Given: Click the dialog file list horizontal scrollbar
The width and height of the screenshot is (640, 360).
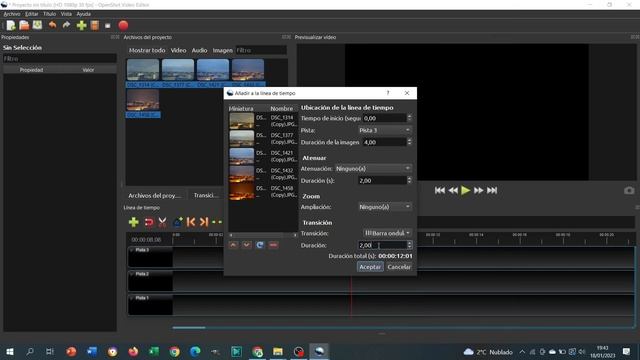Looking at the screenshot, I should pyautogui.click(x=263, y=235).
